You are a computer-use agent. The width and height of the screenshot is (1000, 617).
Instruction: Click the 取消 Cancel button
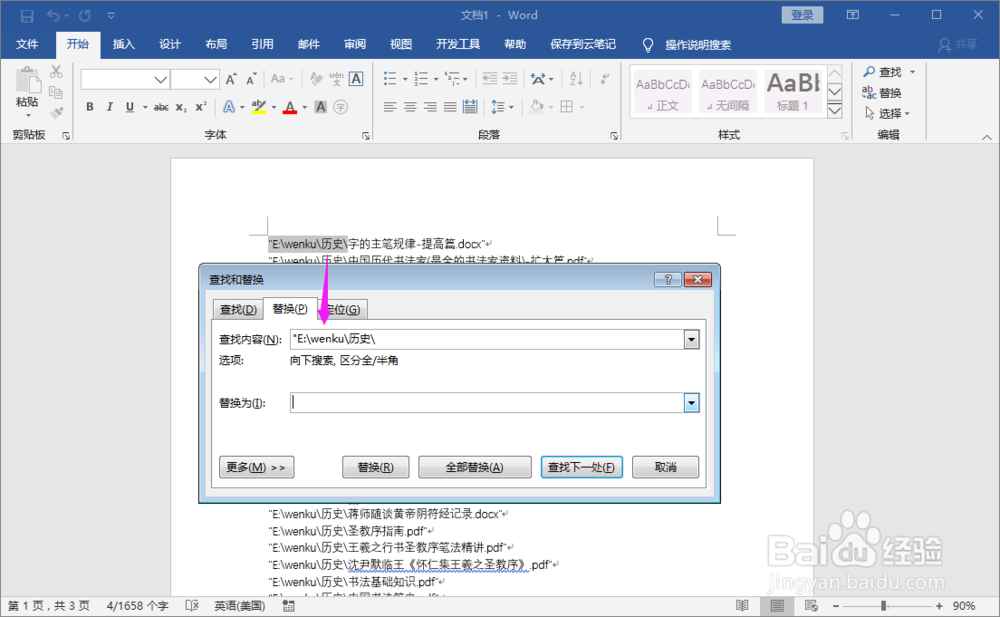tap(665, 467)
